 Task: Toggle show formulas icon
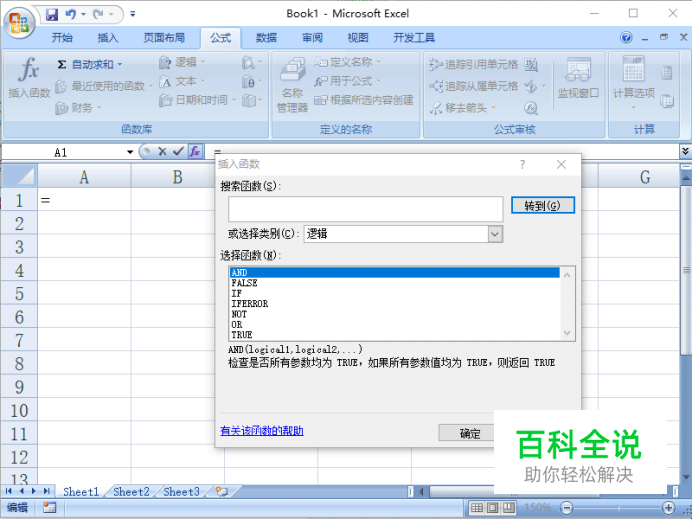pos(531,64)
